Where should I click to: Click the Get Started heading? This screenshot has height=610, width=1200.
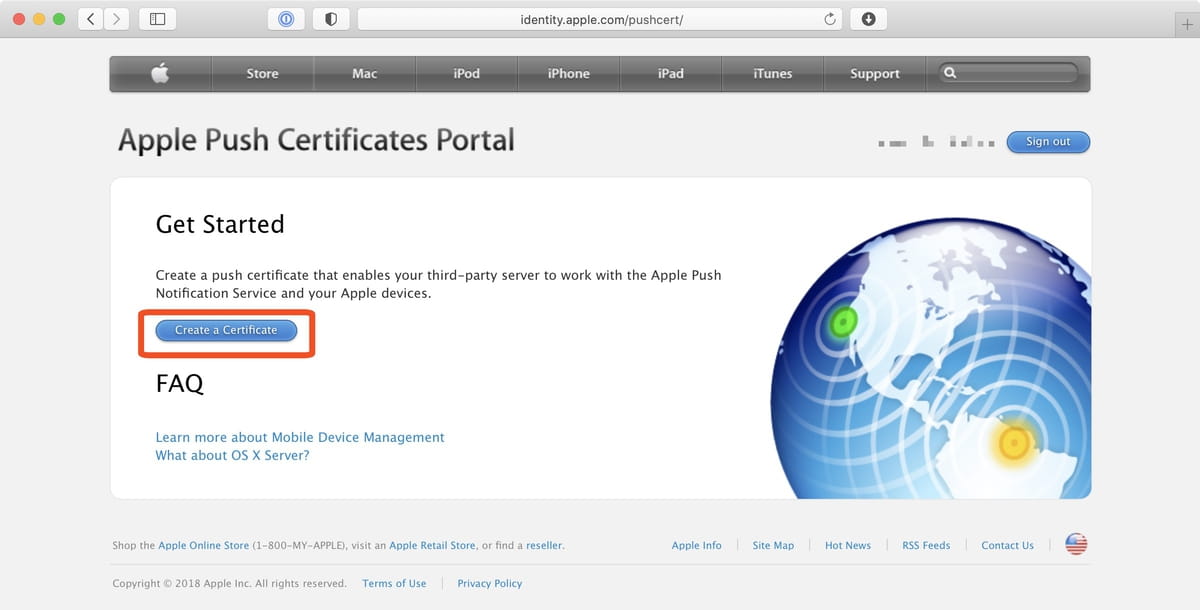[220, 225]
